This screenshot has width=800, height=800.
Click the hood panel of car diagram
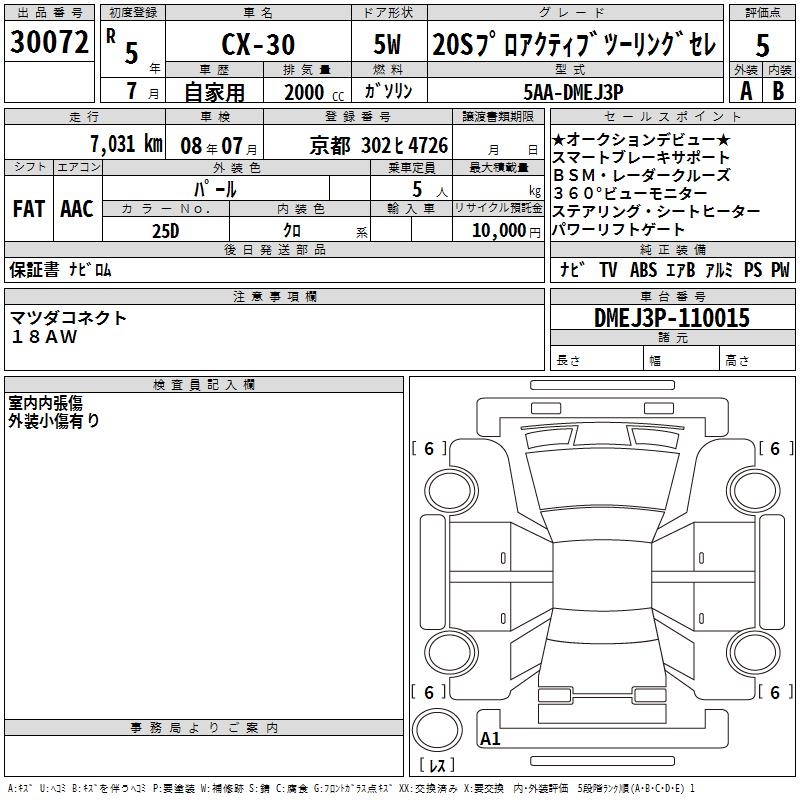pyautogui.click(x=603, y=480)
